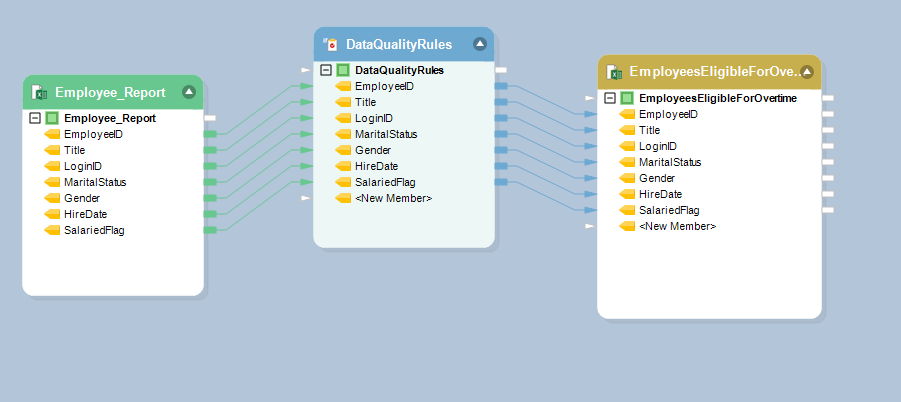Screen dimensions: 901x402
Task: Collapse the Employee_Report tree node
Action: tap(35, 118)
